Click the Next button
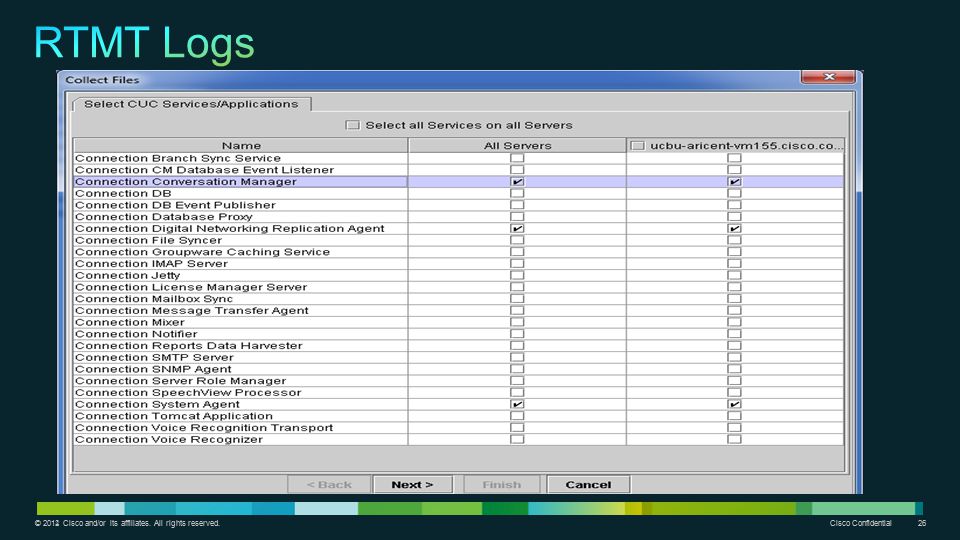Viewport: 960px width, 540px height. (x=412, y=484)
